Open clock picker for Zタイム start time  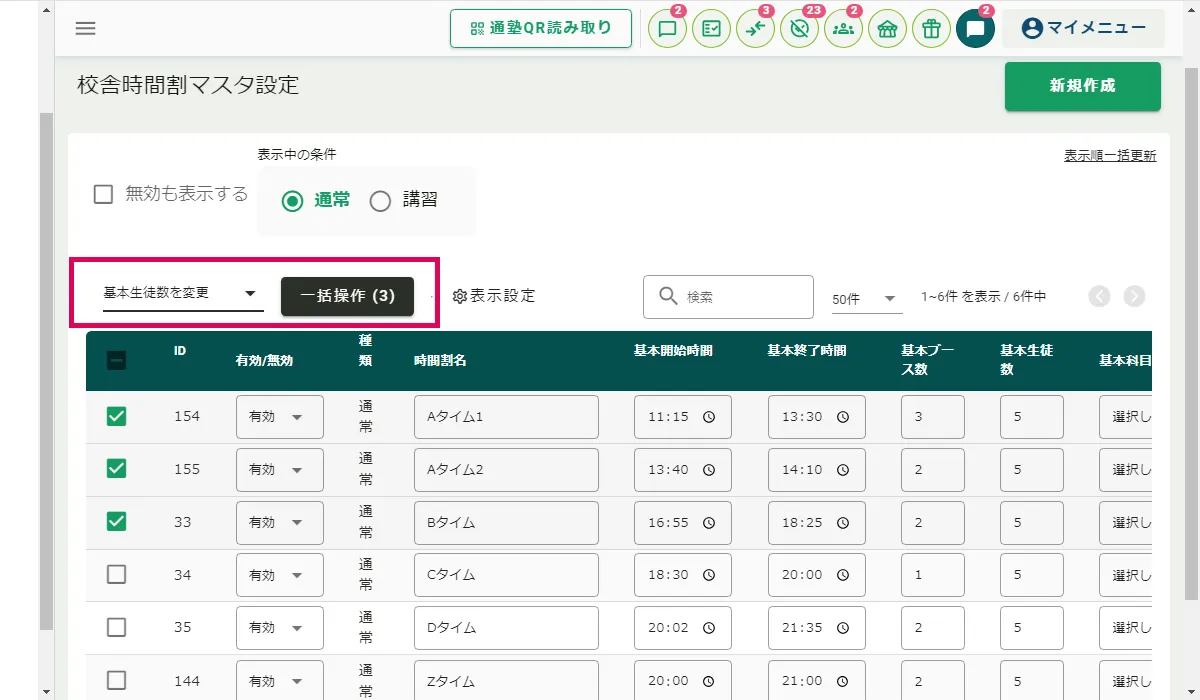(x=709, y=681)
